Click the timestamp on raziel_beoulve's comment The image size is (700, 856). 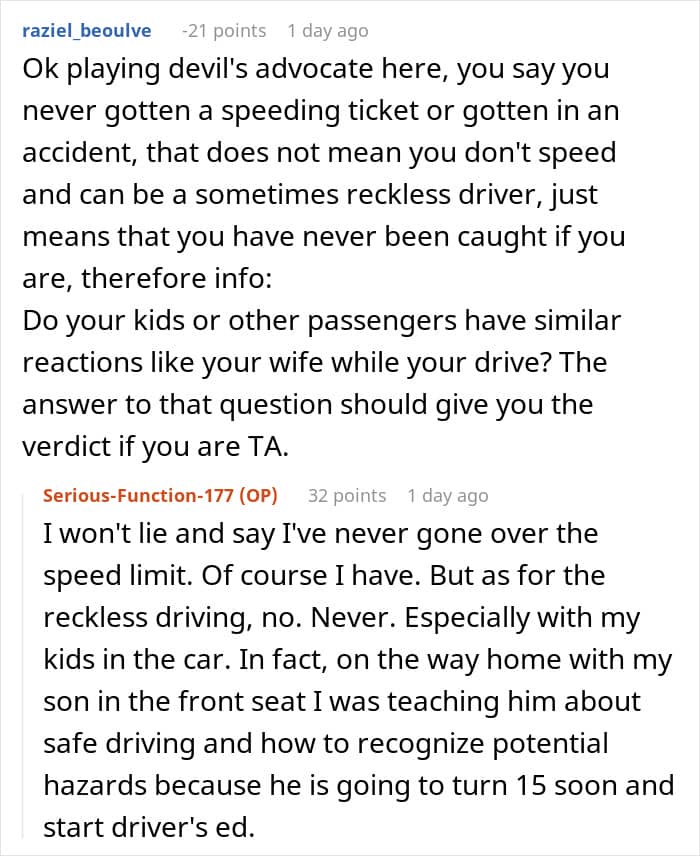[327, 31]
